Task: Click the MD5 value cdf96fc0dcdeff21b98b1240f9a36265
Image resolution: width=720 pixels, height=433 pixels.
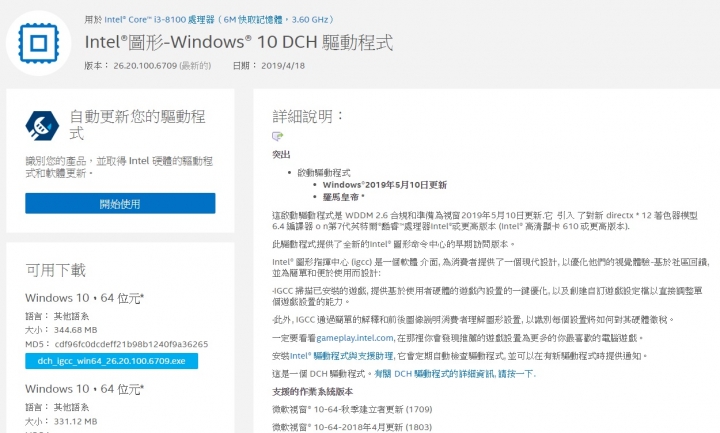Action: [131, 344]
